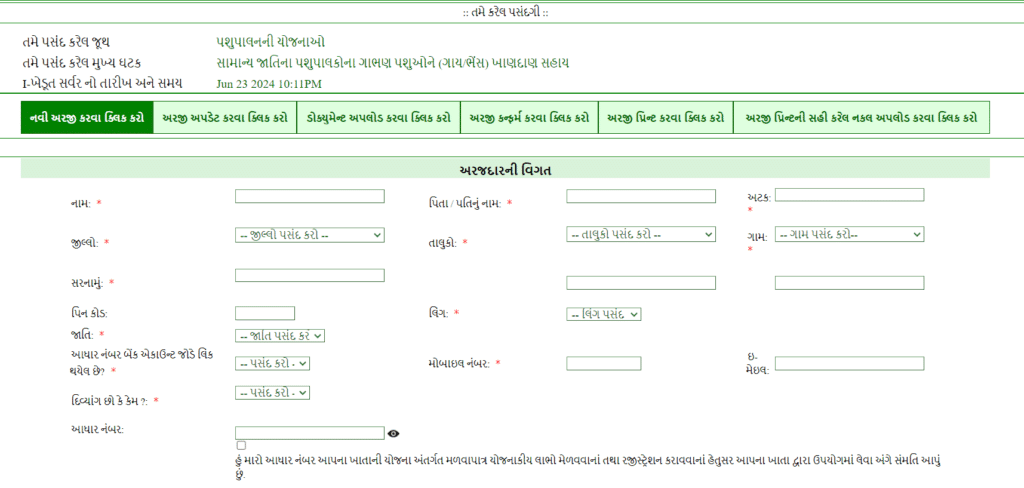The image size is (1024, 488).
Task: Click the નામ input field
Action: coord(310,196)
